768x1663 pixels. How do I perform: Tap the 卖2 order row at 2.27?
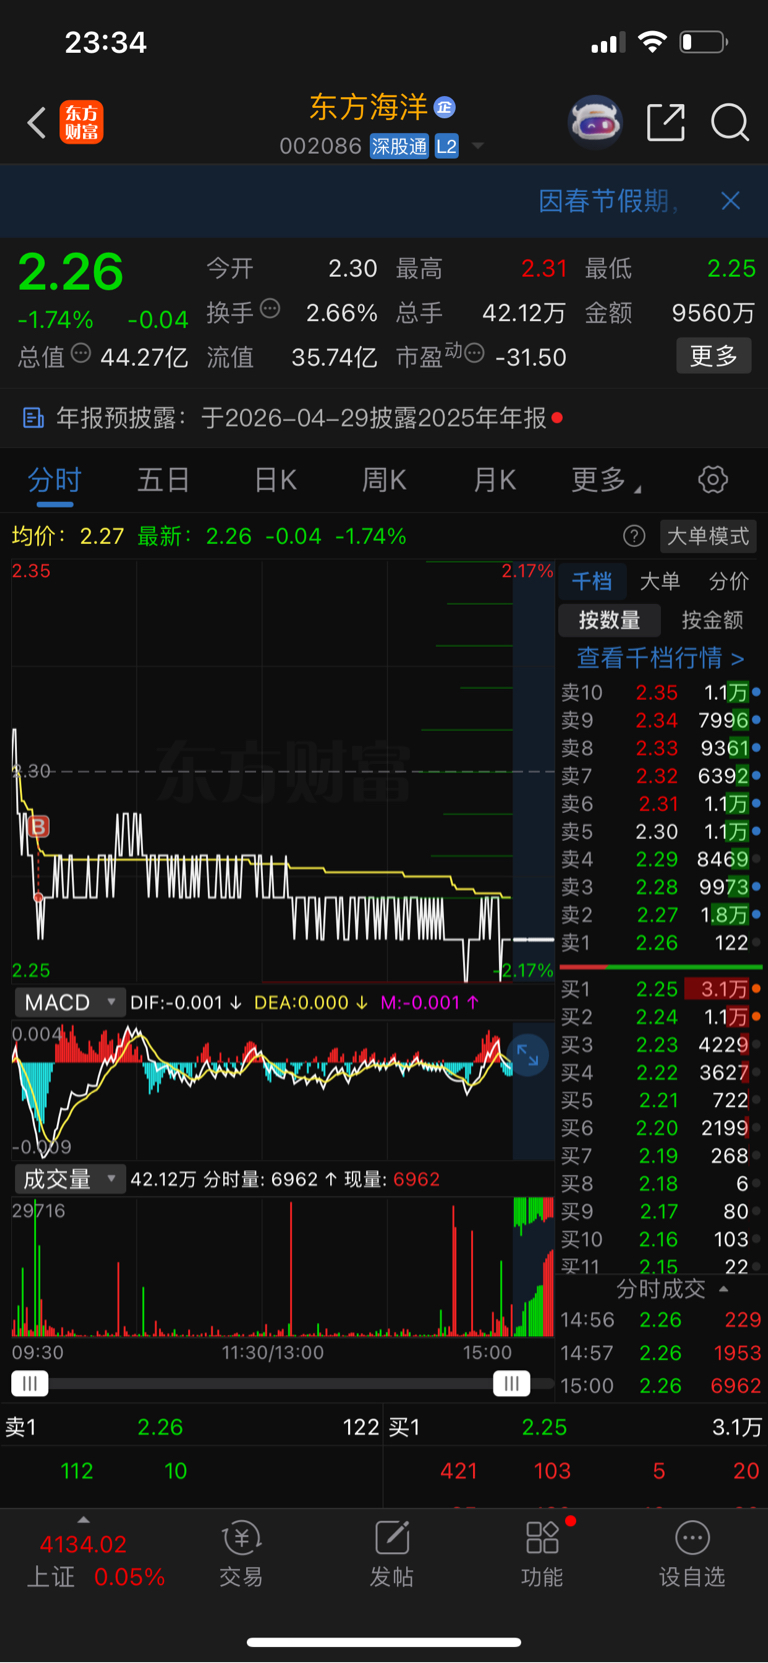[x=660, y=915]
